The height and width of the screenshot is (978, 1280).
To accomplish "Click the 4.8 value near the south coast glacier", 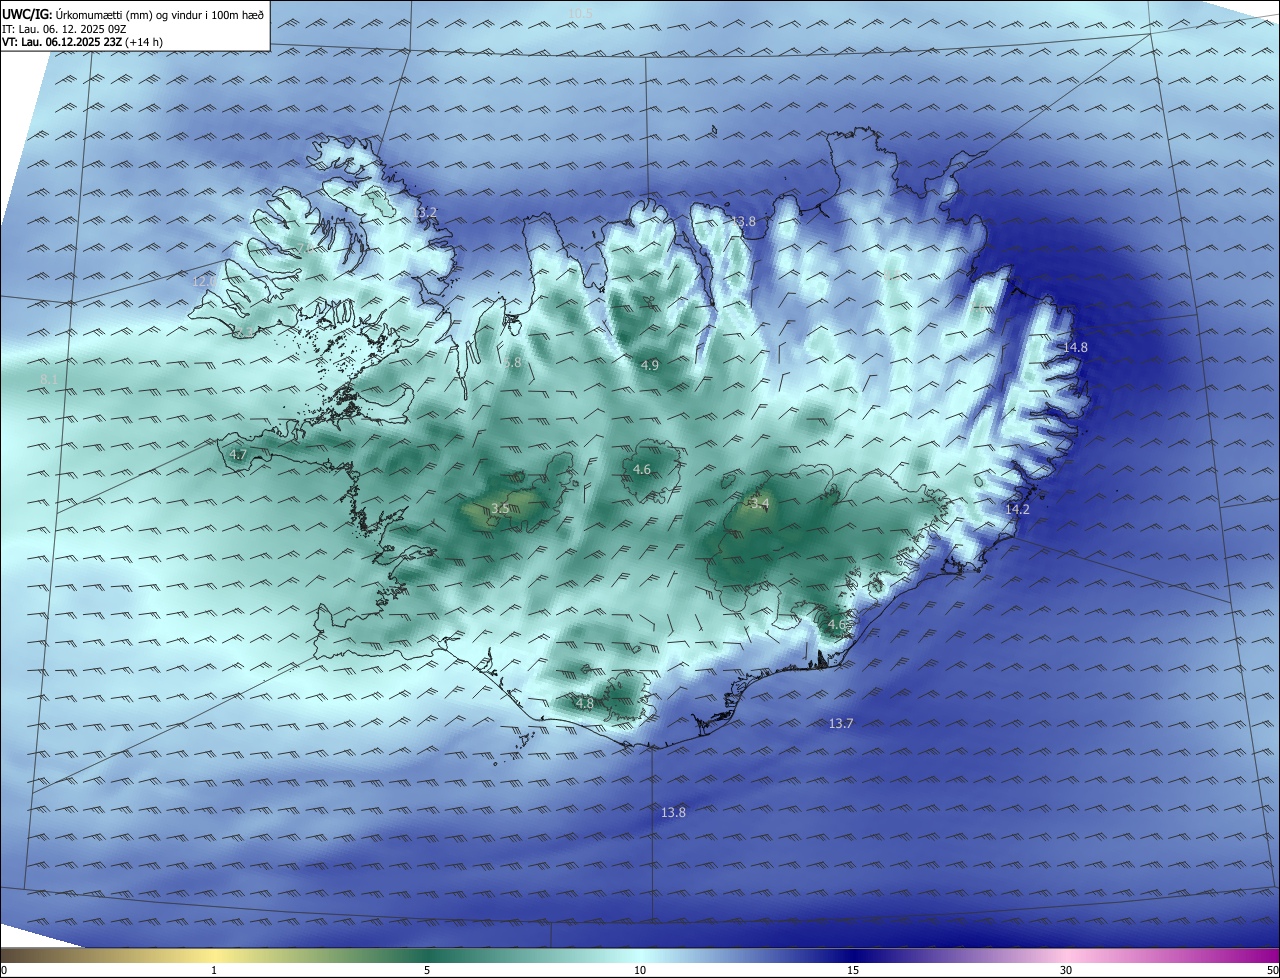I will click(x=585, y=704).
